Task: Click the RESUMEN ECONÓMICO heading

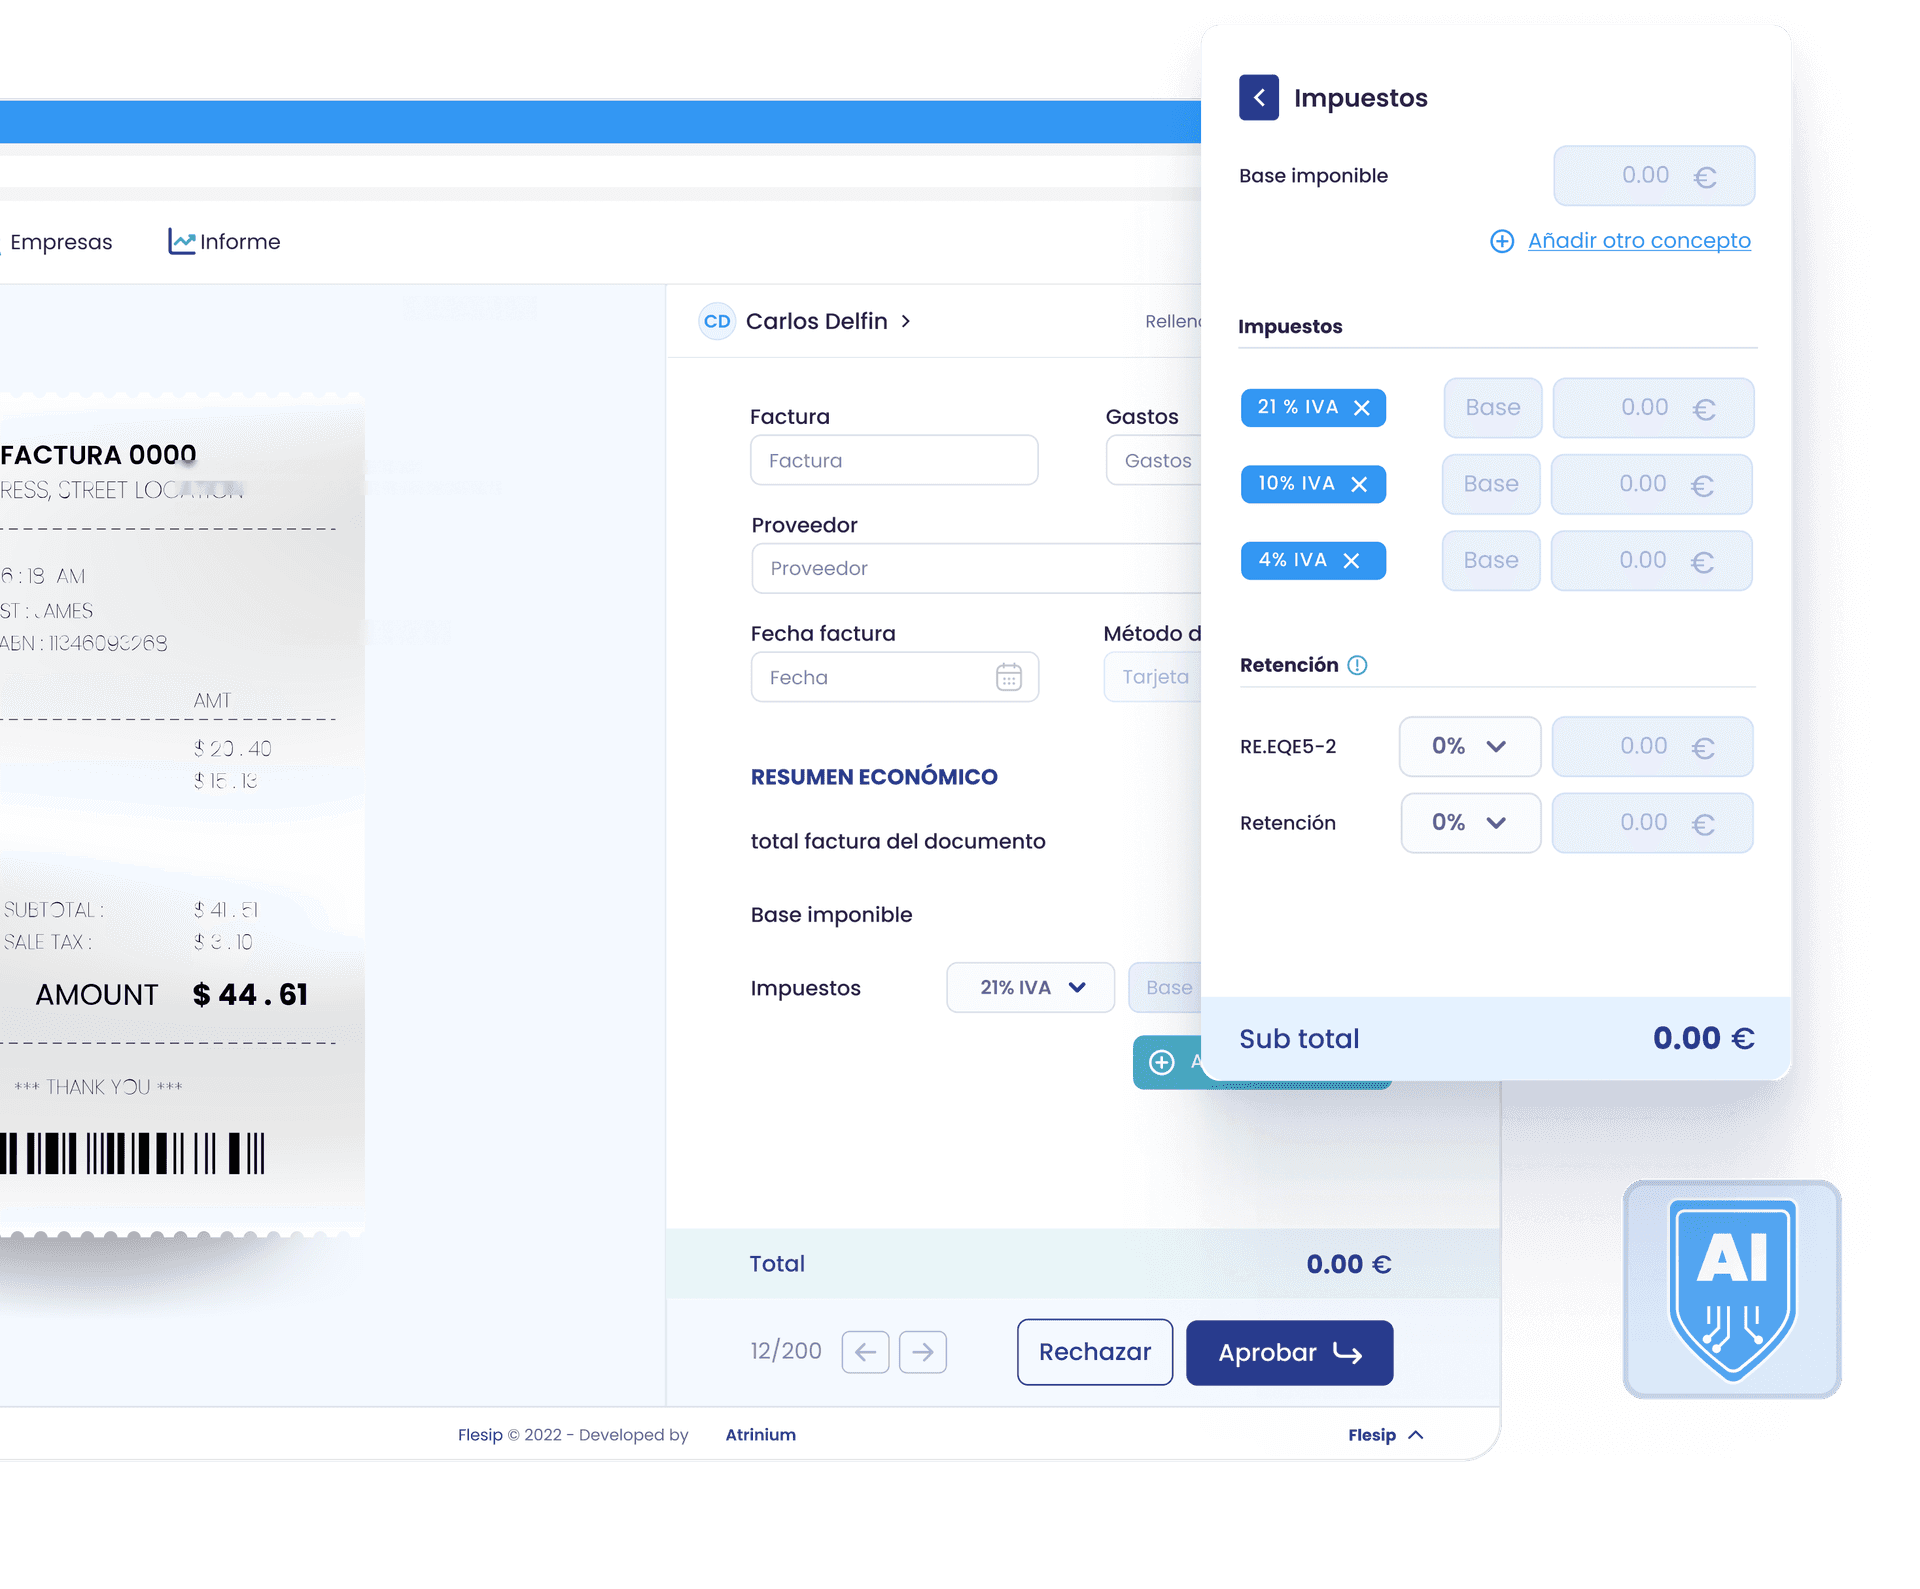Action: tap(874, 777)
